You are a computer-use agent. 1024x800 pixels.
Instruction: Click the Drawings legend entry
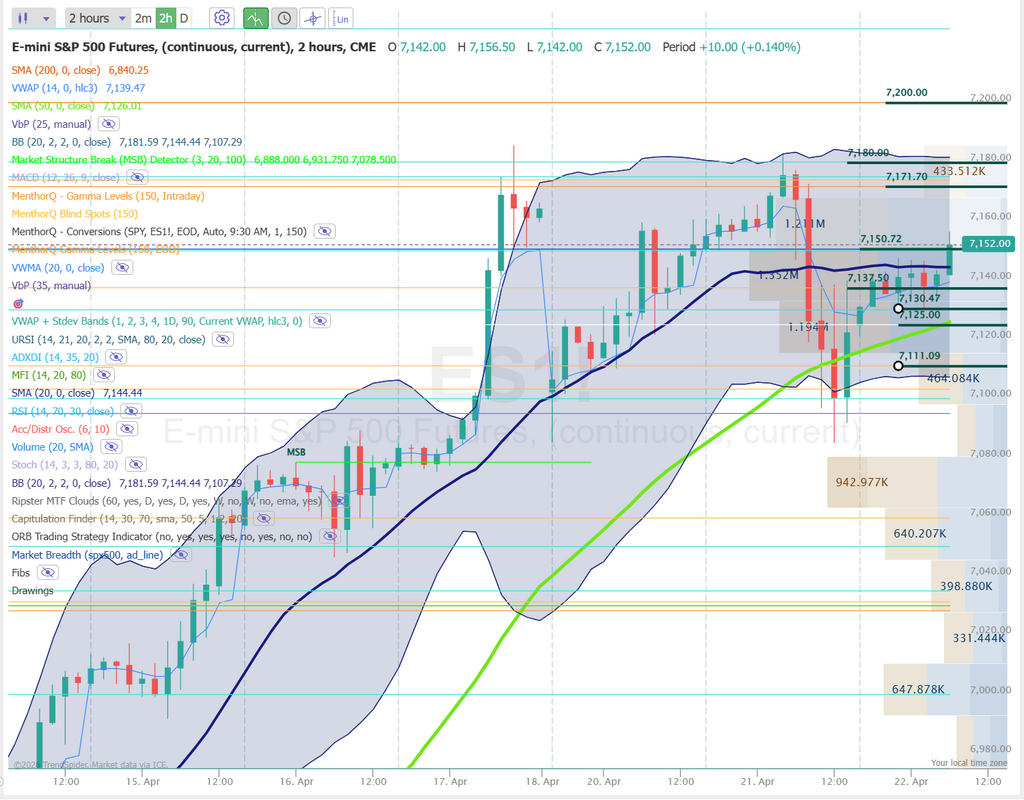[x=32, y=591]
